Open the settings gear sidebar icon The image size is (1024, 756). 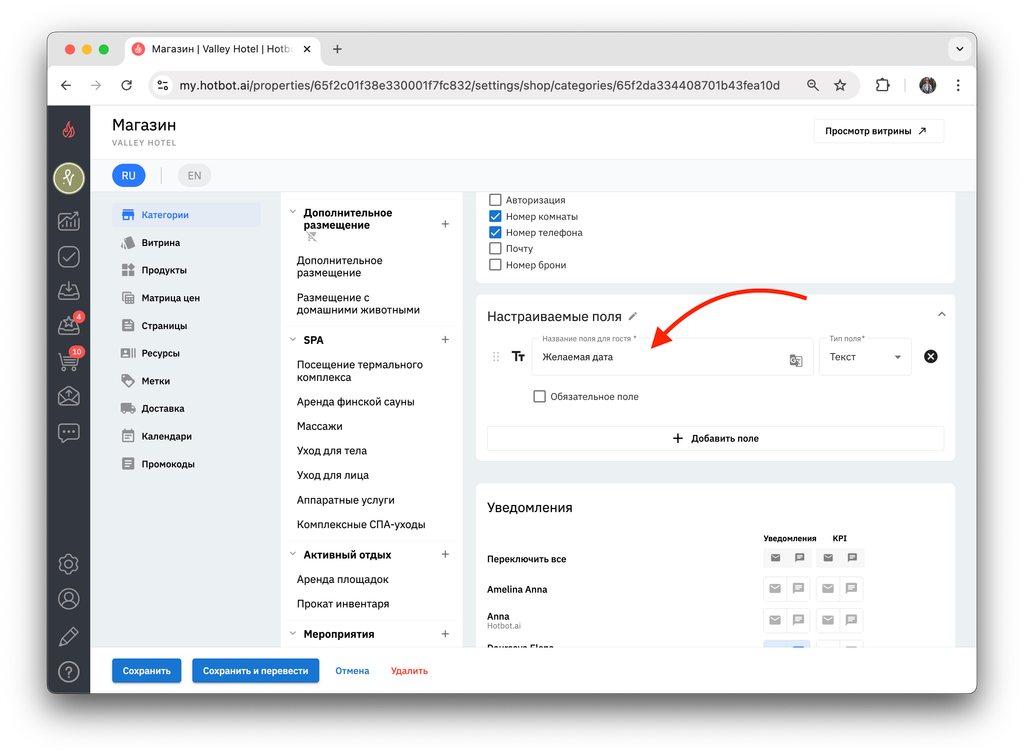click(x=69, y=564)
